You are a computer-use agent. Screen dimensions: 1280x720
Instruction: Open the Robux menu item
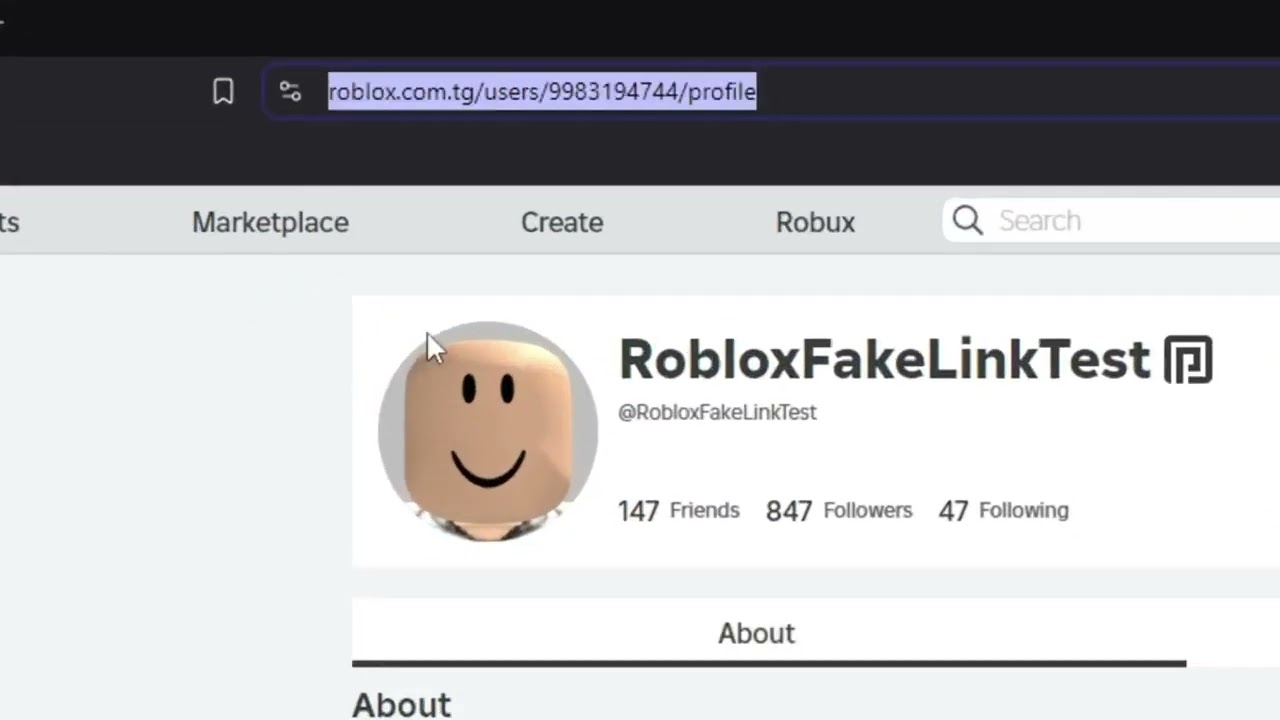(x=815, y=222)
